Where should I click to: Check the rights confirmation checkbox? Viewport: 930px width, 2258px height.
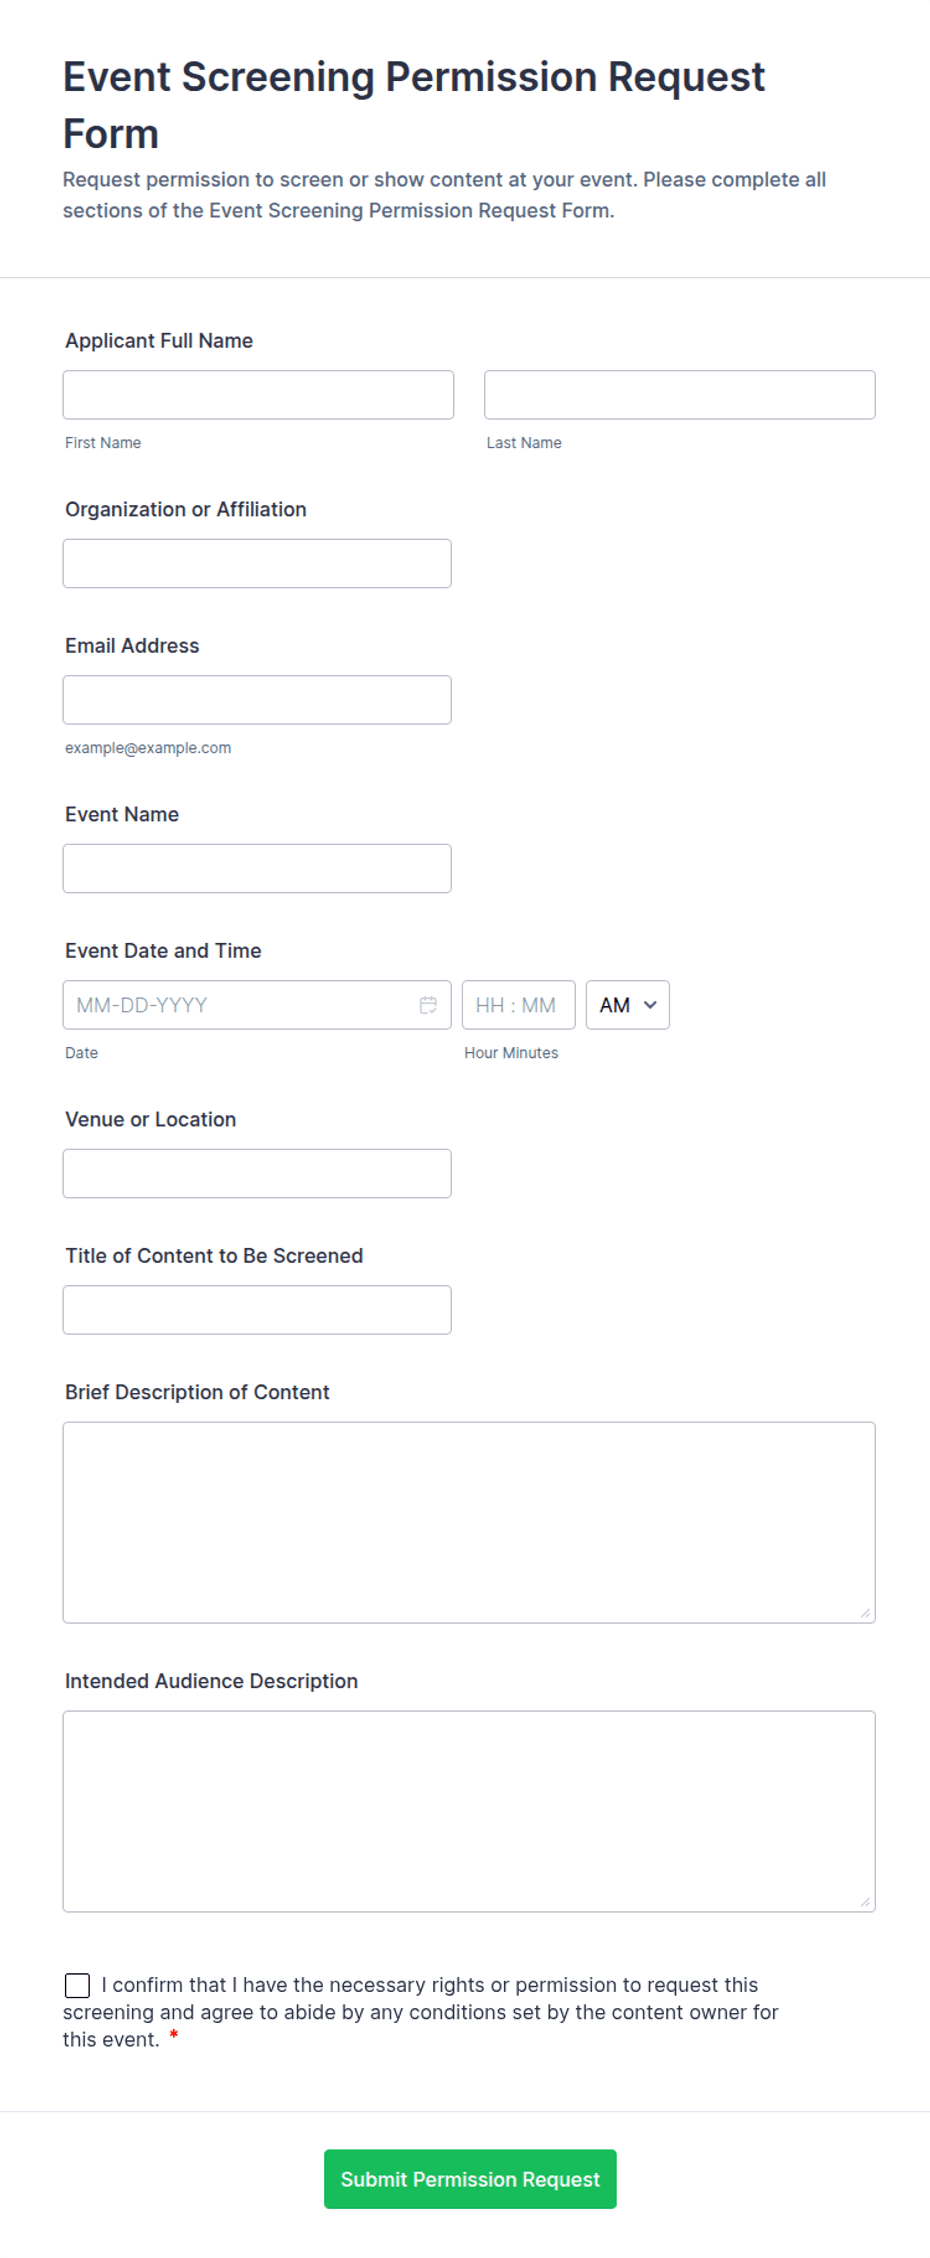pos(77,1985)
